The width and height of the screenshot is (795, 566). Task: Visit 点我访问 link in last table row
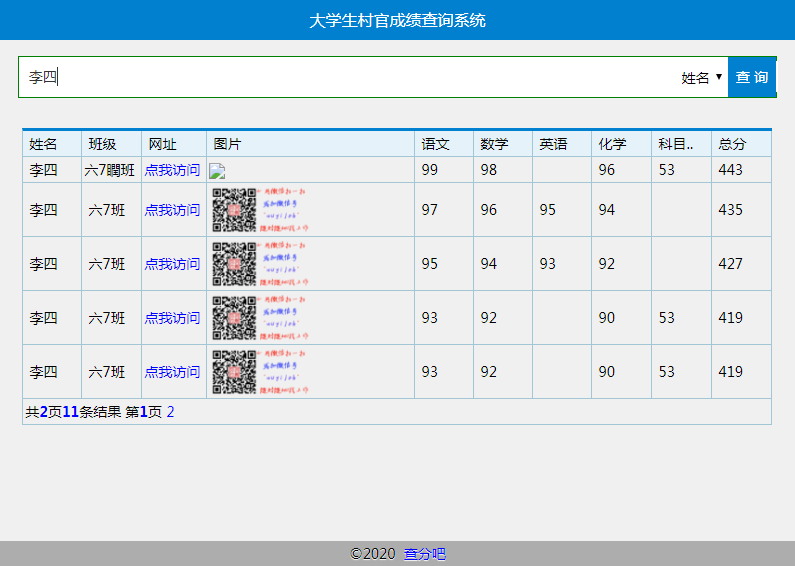coord(172,372)
